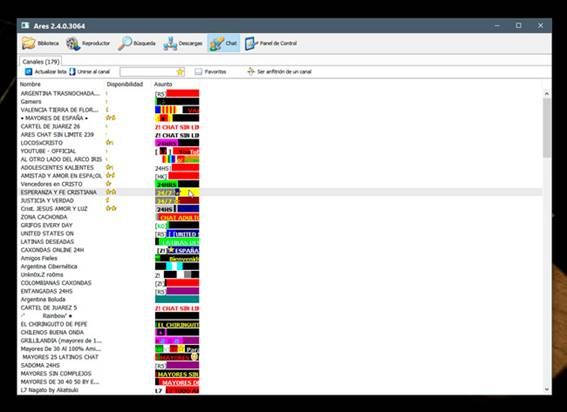Select EL CHIRINGUITO DE PEPE channel
Image resolution: width=567 pixels, height=412 pixels.
[54, 324]
